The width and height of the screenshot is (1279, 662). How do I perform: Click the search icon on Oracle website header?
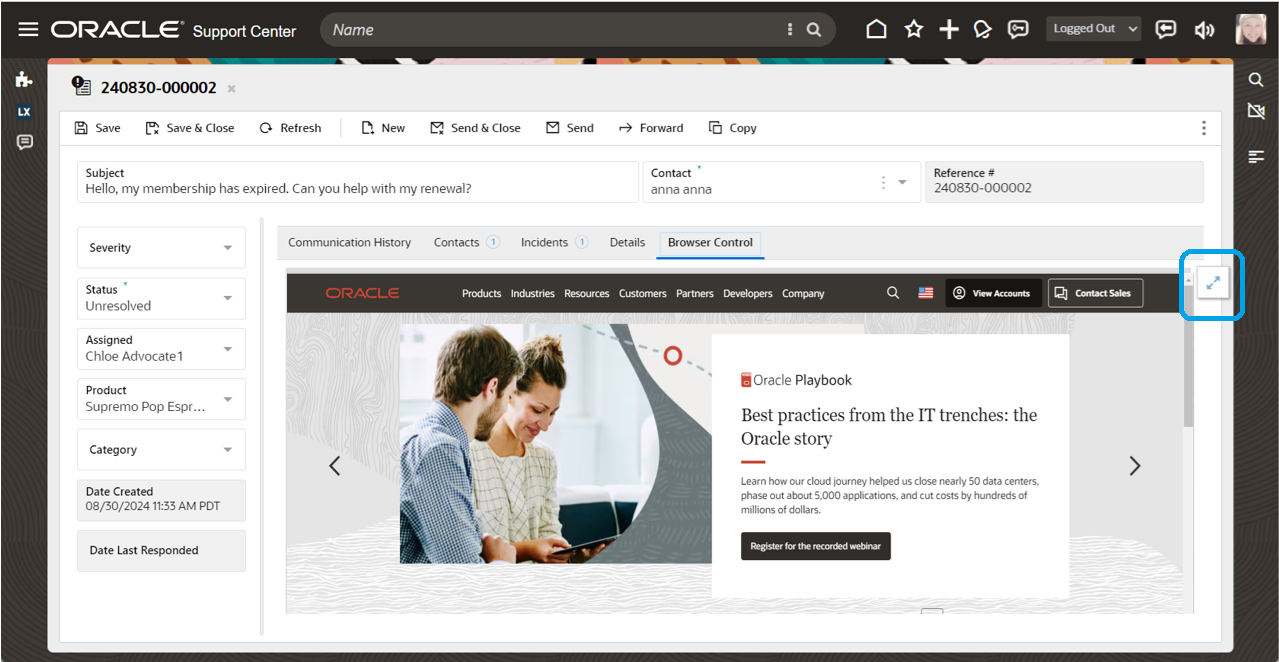(893, 293)
